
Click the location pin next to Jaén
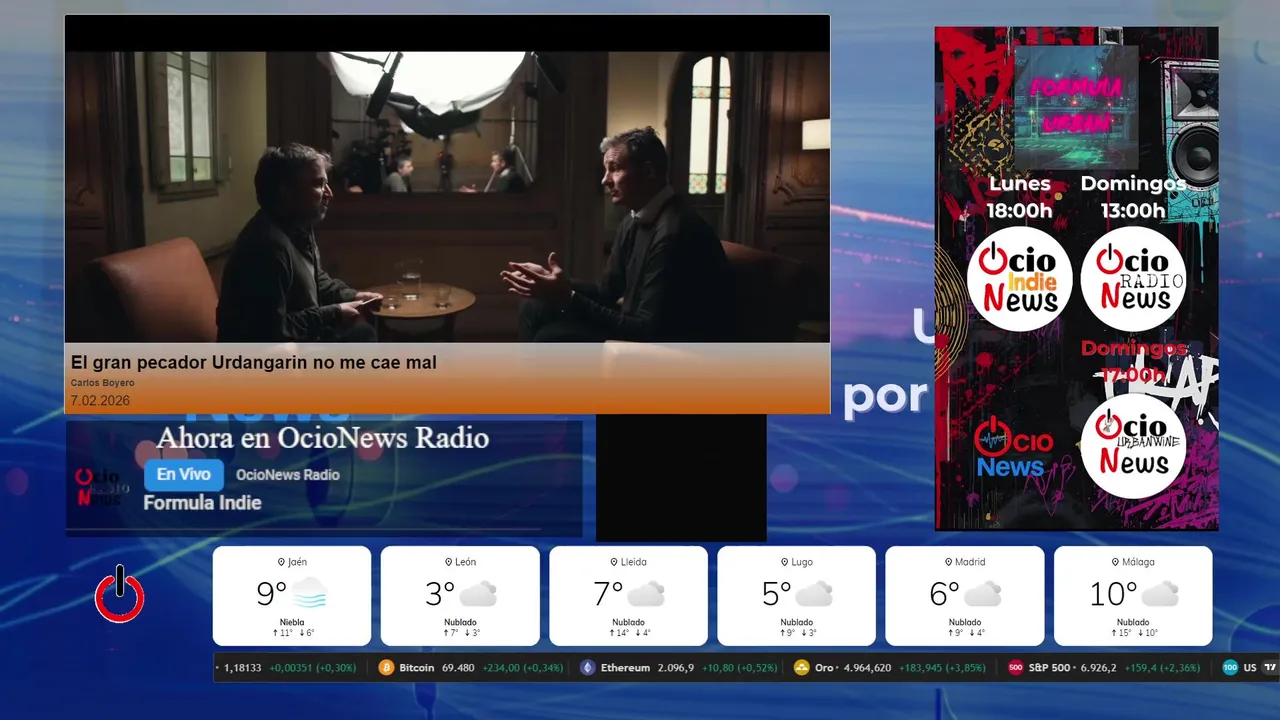281,562
